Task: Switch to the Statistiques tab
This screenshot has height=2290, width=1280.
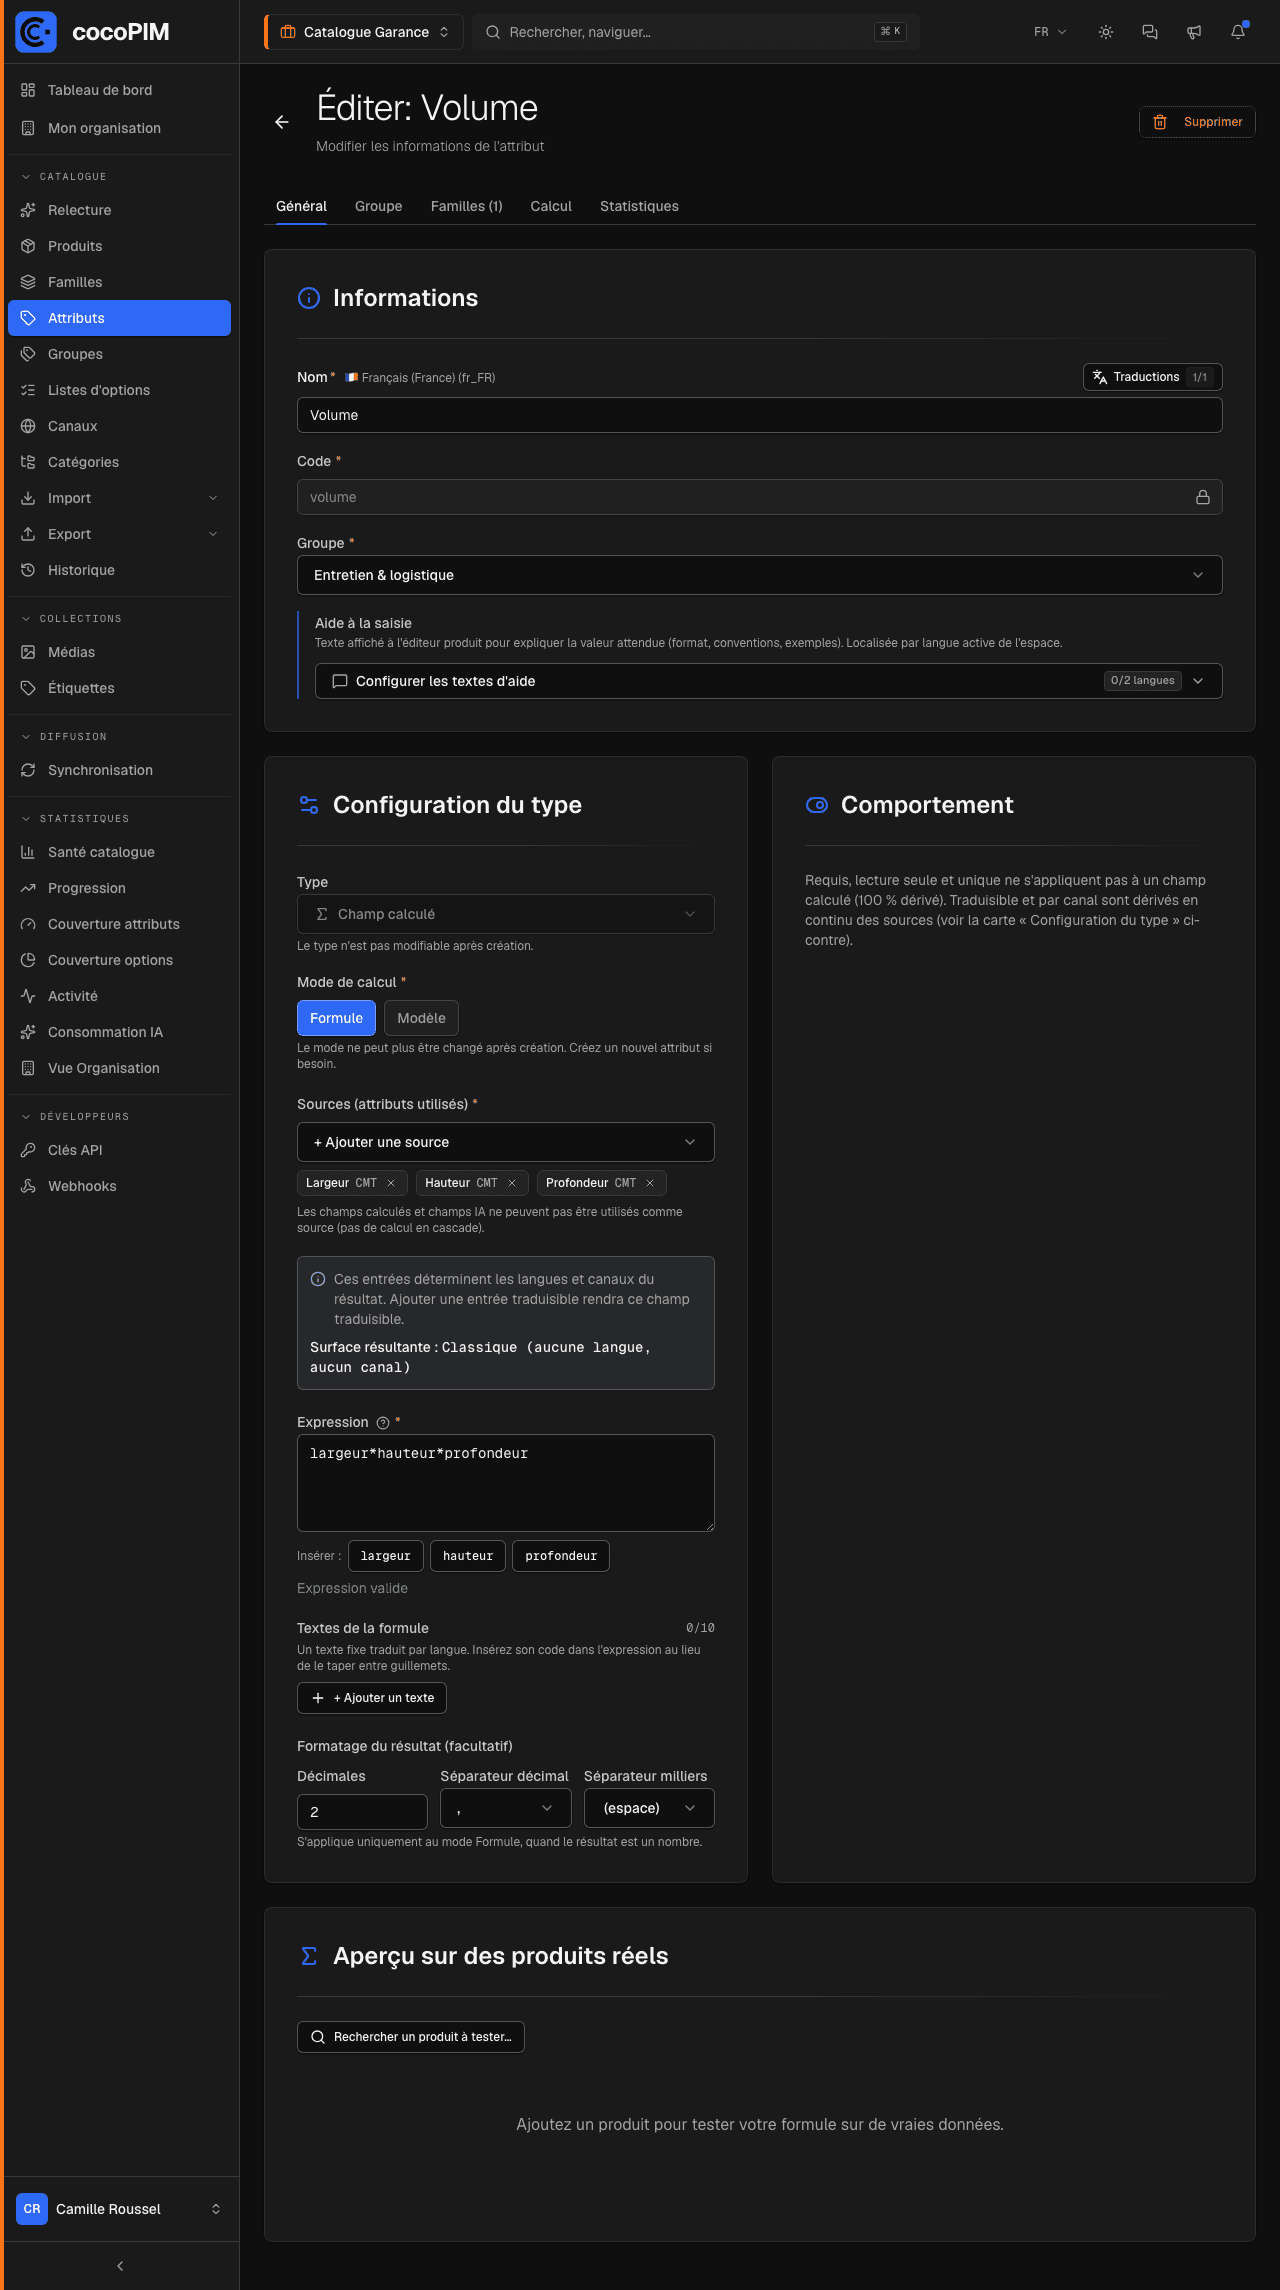Action: (639, 206)
